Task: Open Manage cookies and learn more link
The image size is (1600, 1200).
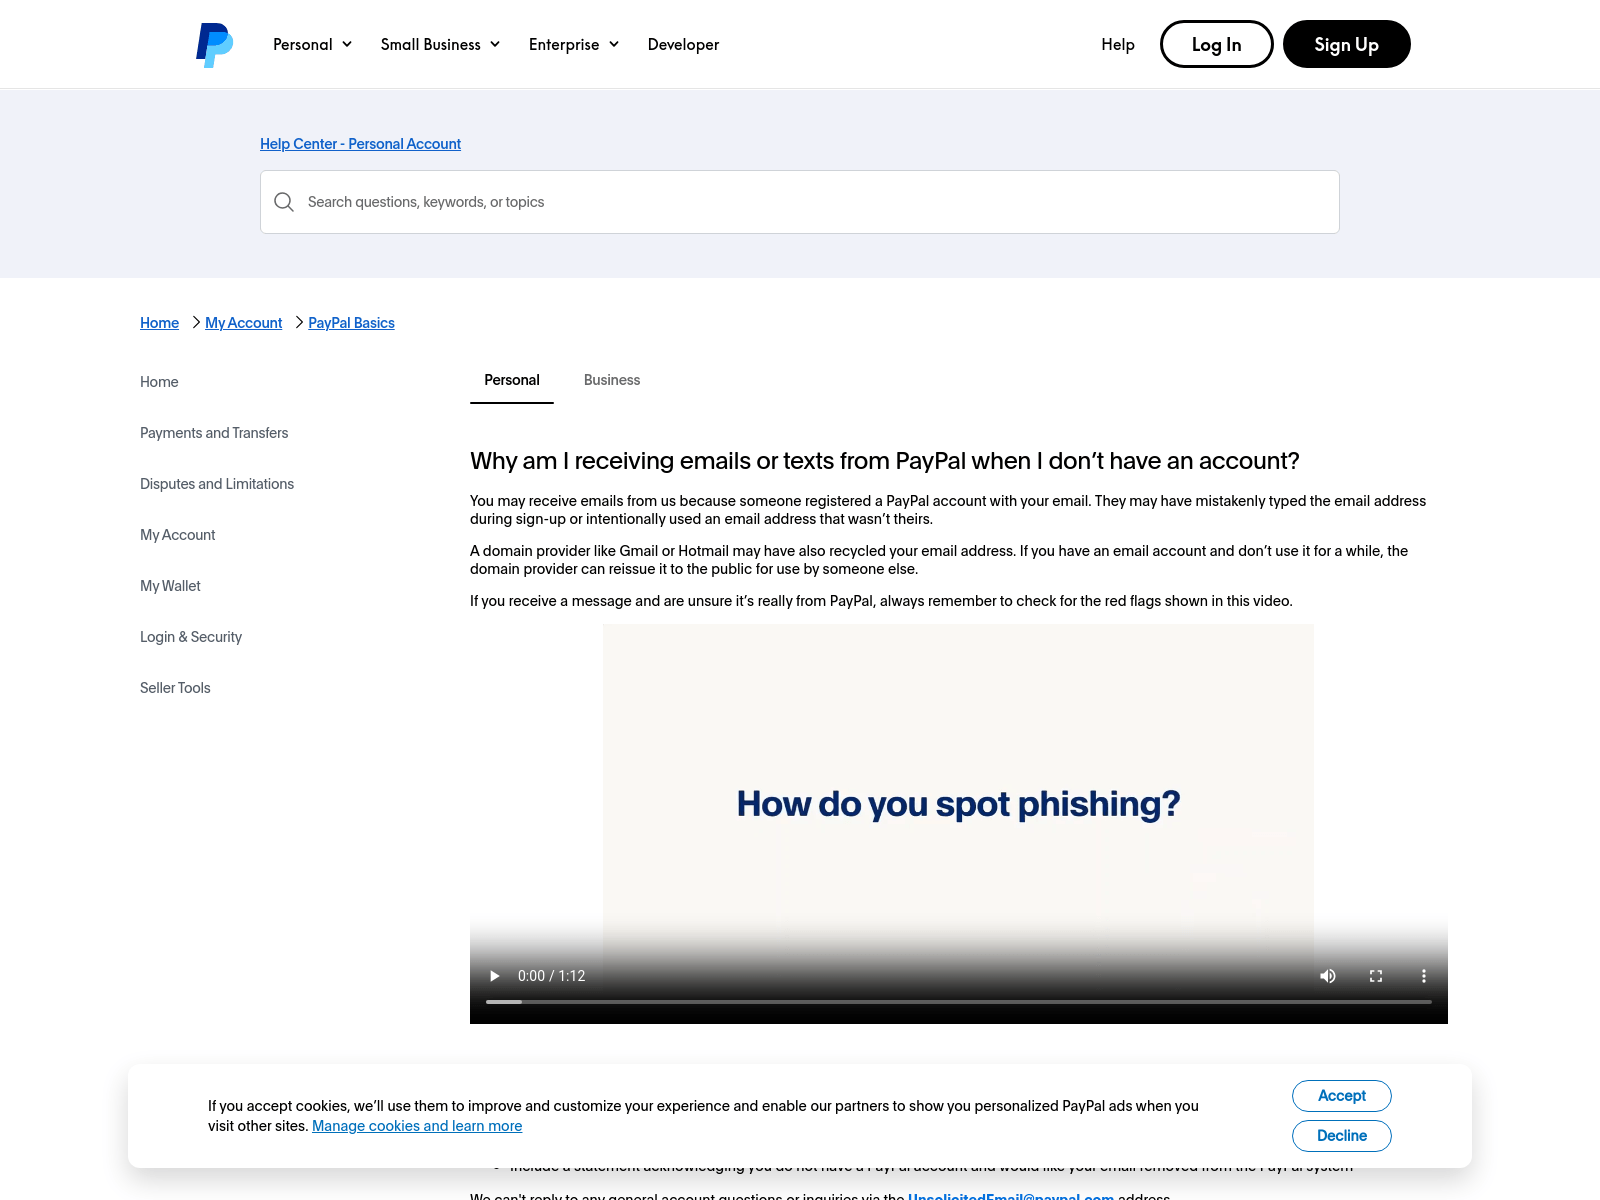Action: point(417,1126)
